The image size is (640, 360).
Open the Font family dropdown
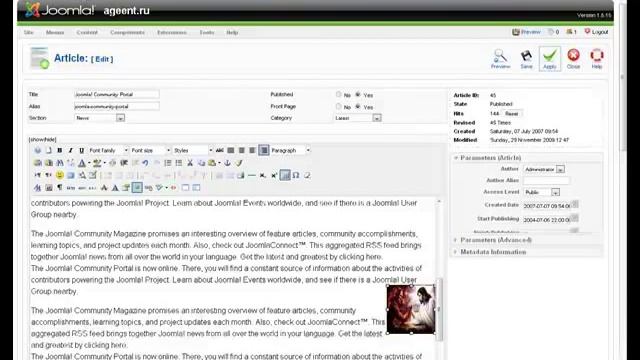pos(108,151)
